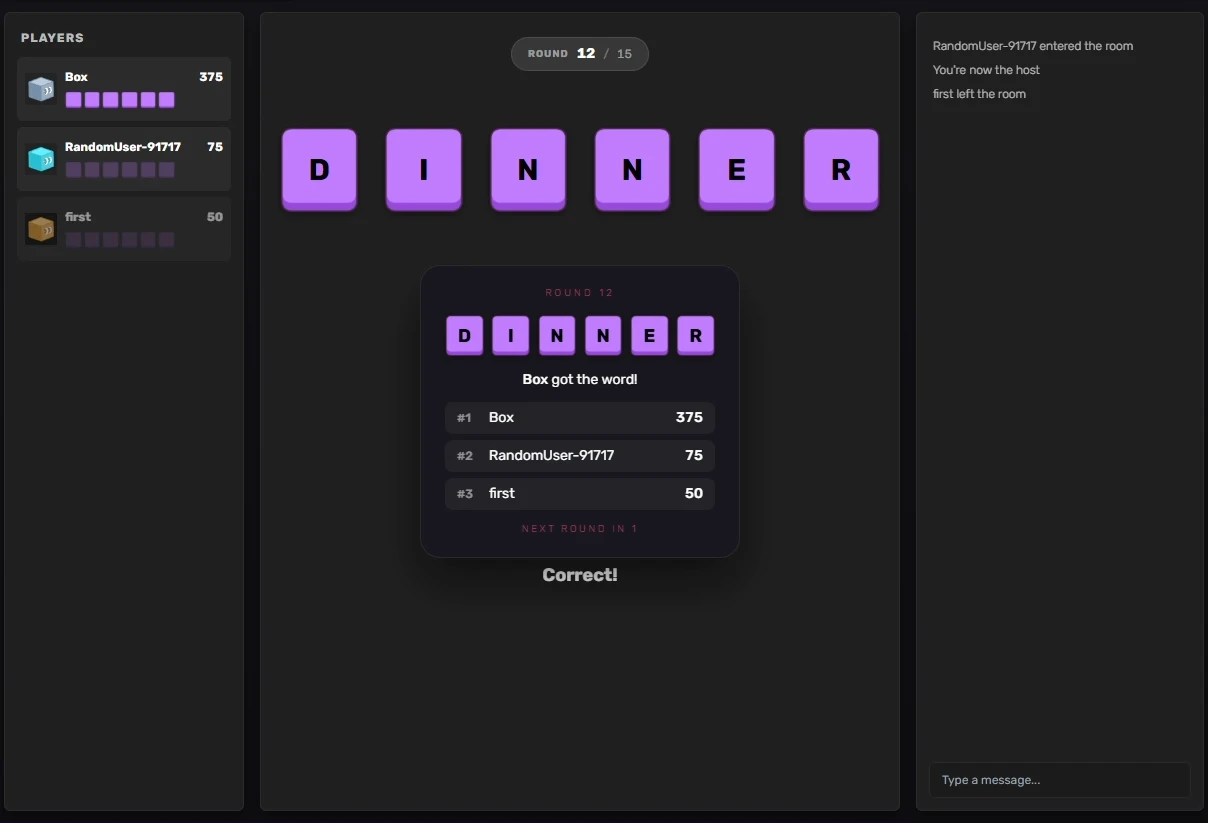Click the 'first left the room' chat message
The image size is (1208, 823).
979,94
